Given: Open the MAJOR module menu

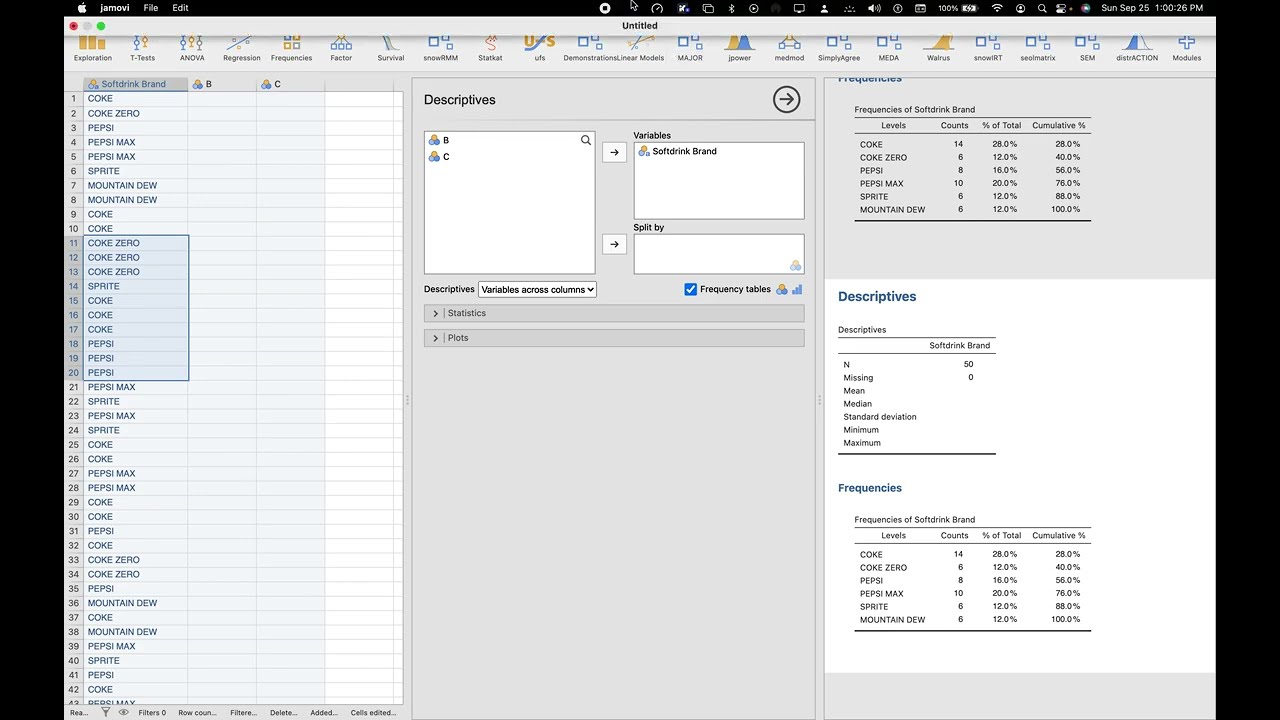Looking at the screenshot, I should (x=690, y=49).
